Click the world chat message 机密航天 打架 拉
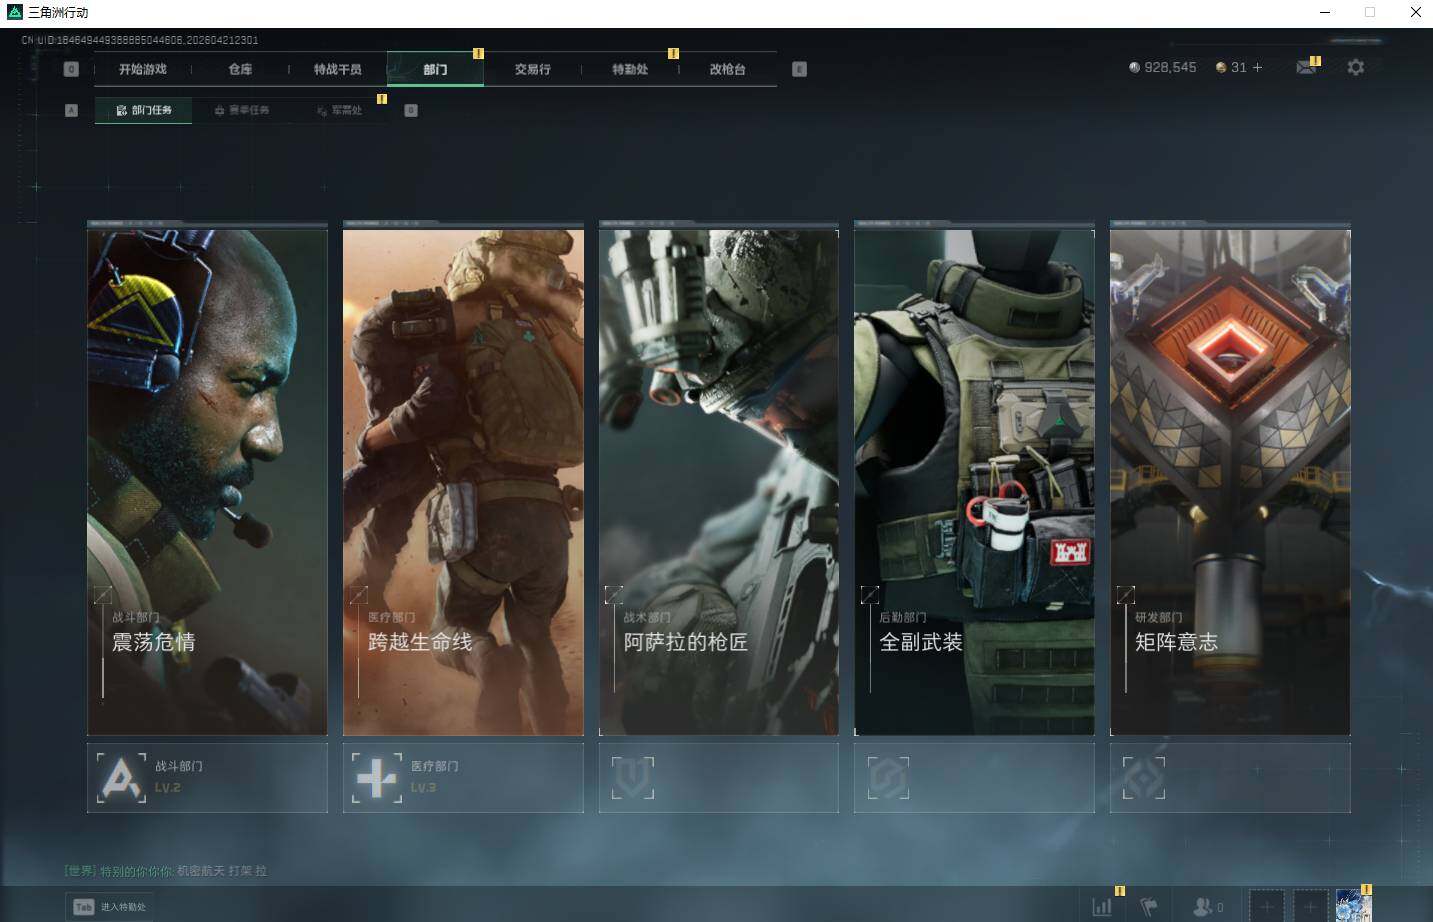This screenshot has height=922, width=1433. coord(222,871)
